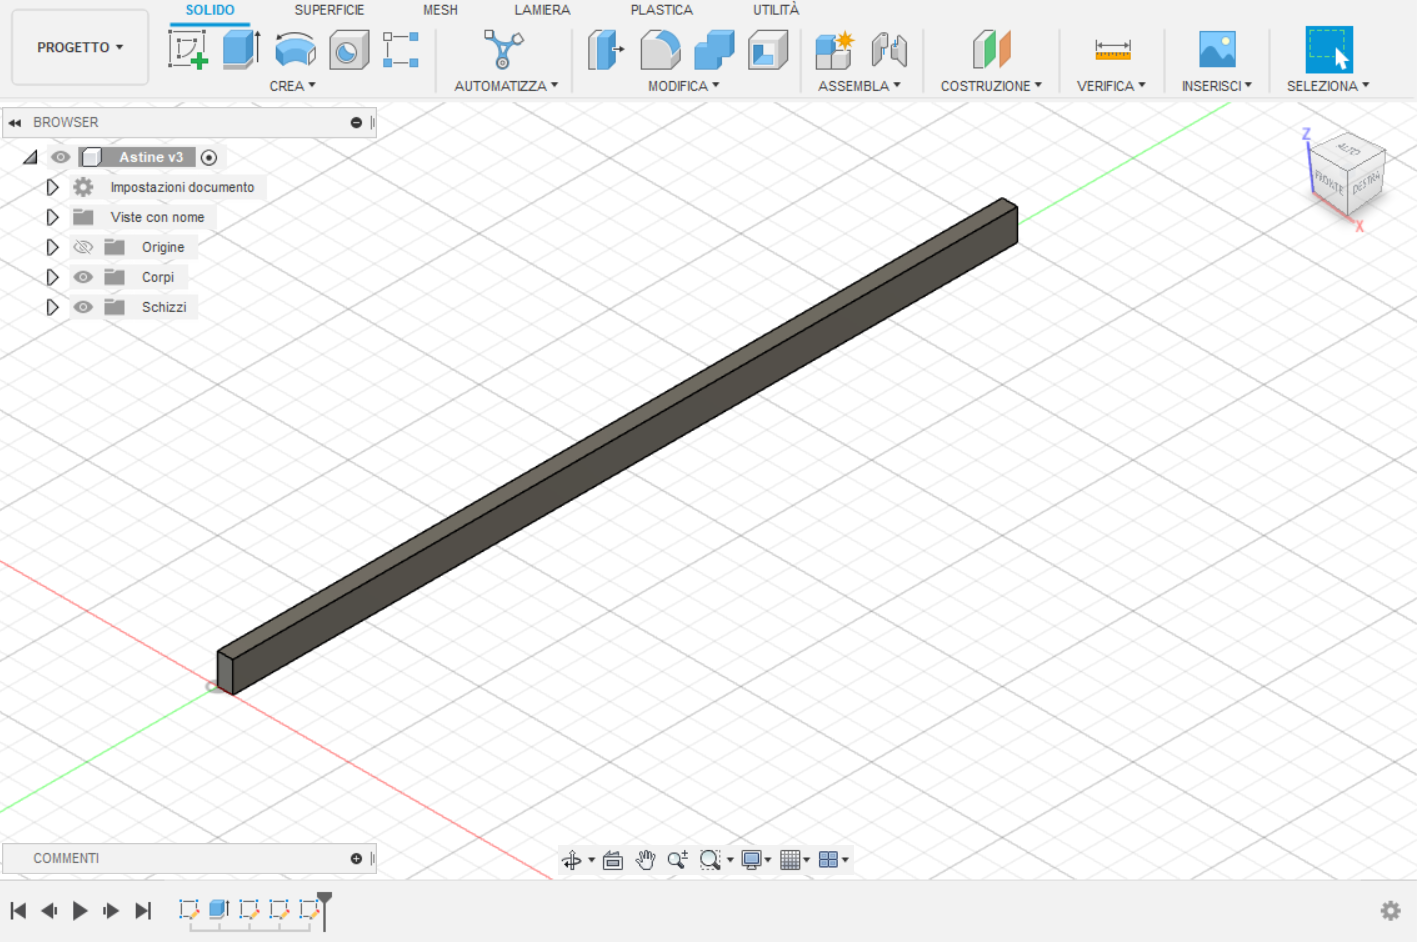The width and height of the screenshot is (1417, 942).
Task: Click the BROWSER panel options dot
Action: pos(356,123)
